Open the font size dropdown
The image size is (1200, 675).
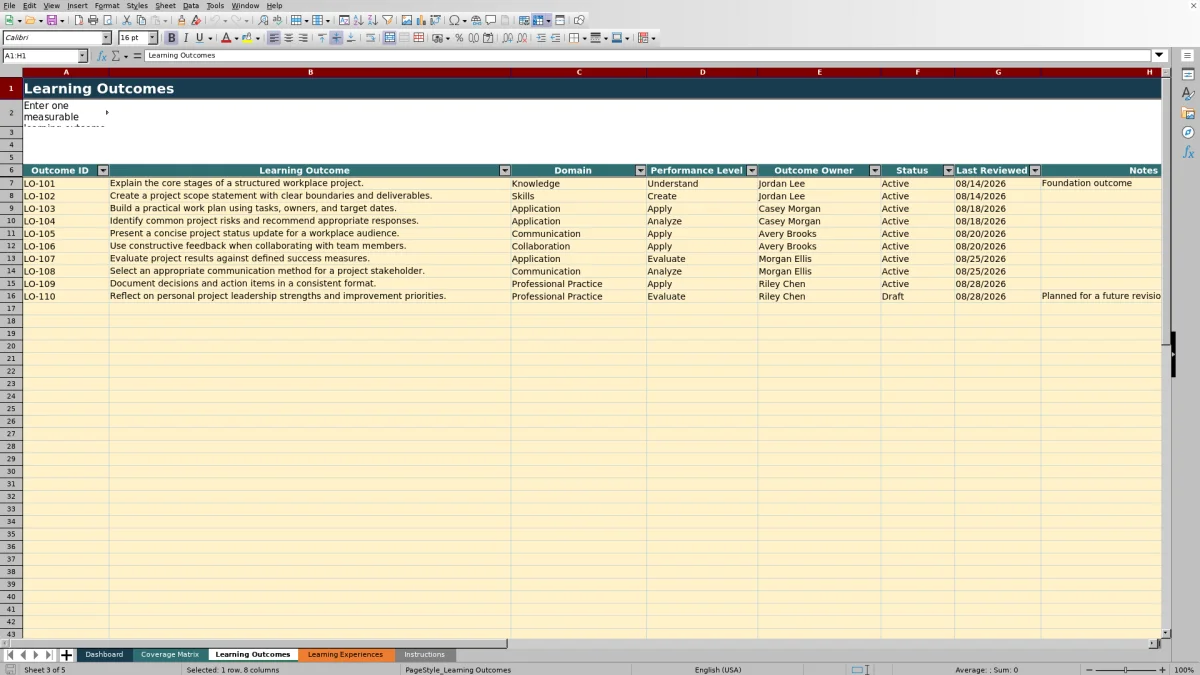(153, 38)
